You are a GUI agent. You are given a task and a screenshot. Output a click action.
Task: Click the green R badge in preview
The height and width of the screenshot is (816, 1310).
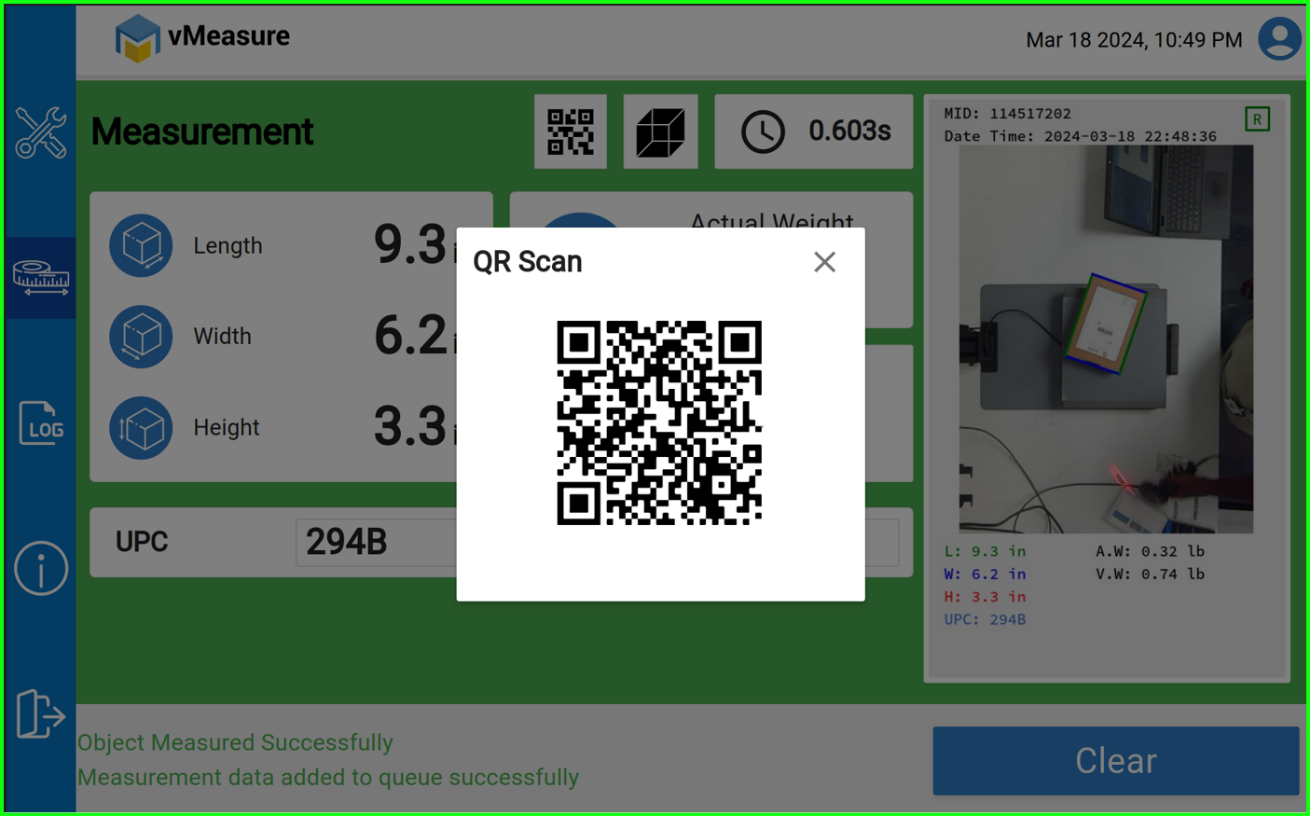[1257, 120]
